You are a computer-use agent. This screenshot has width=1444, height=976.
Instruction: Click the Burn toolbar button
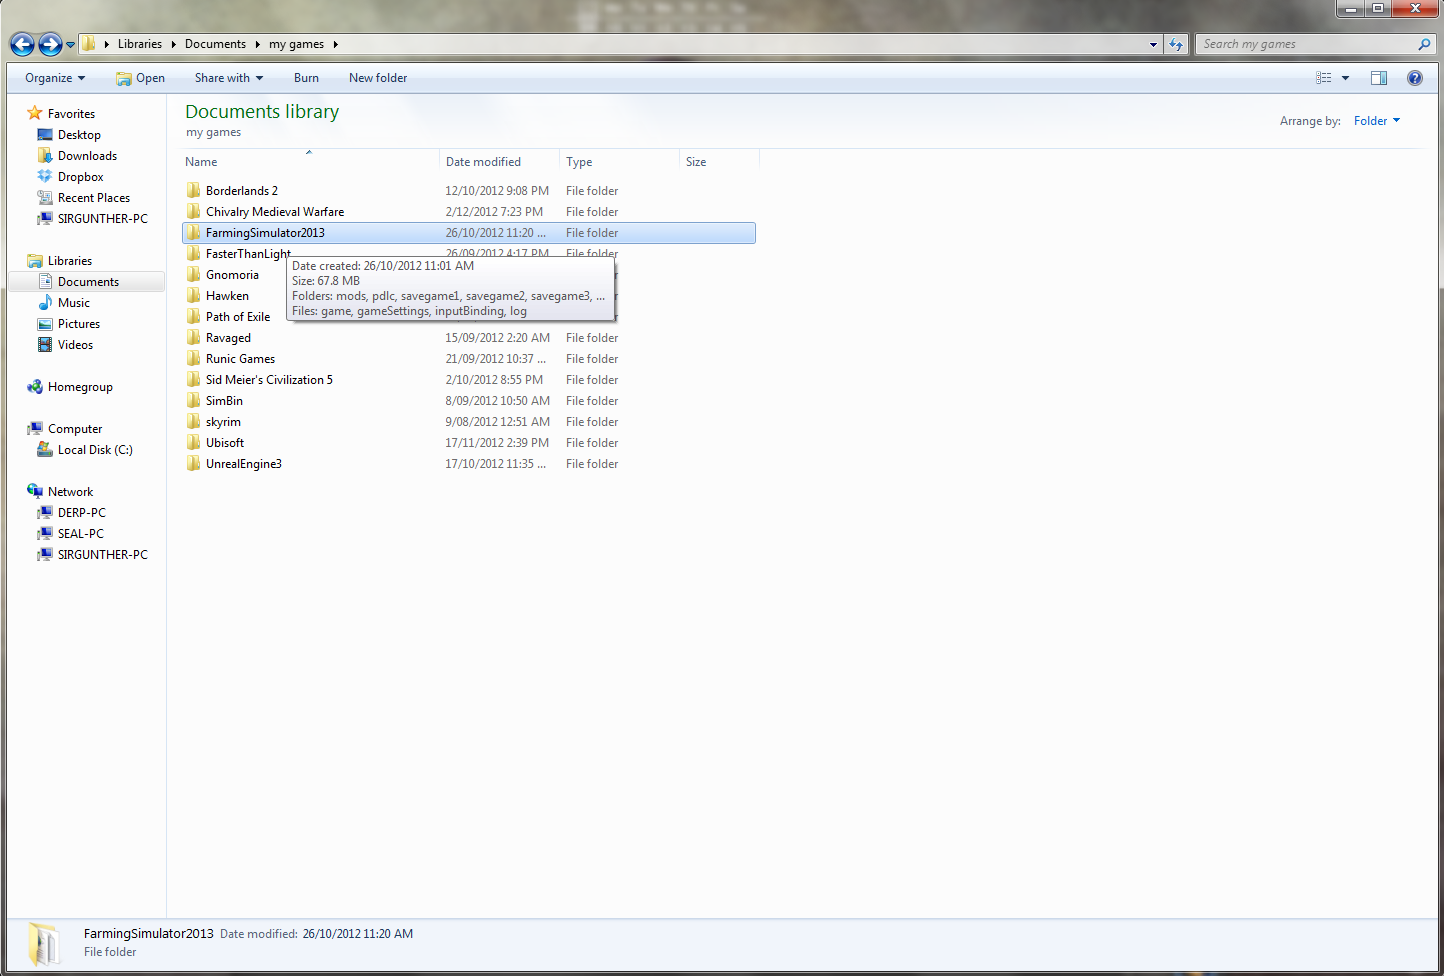[306, 78]
